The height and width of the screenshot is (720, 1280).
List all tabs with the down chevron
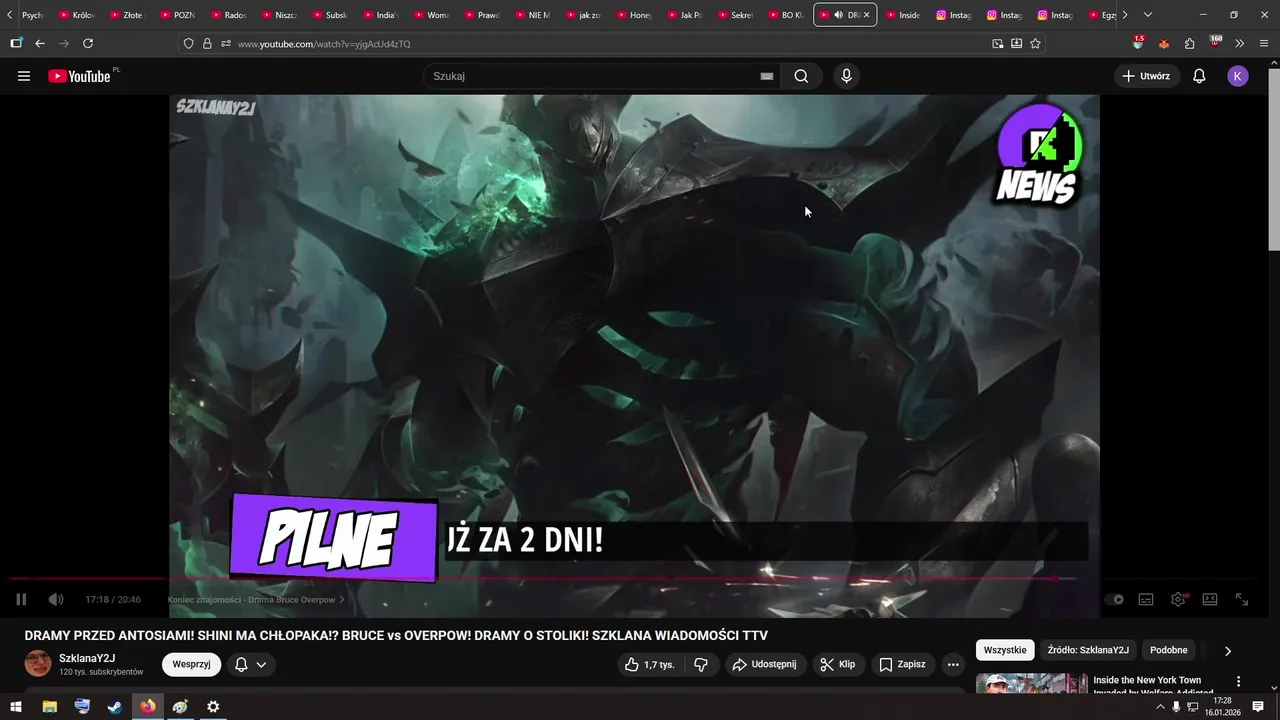click(1148, 15)
